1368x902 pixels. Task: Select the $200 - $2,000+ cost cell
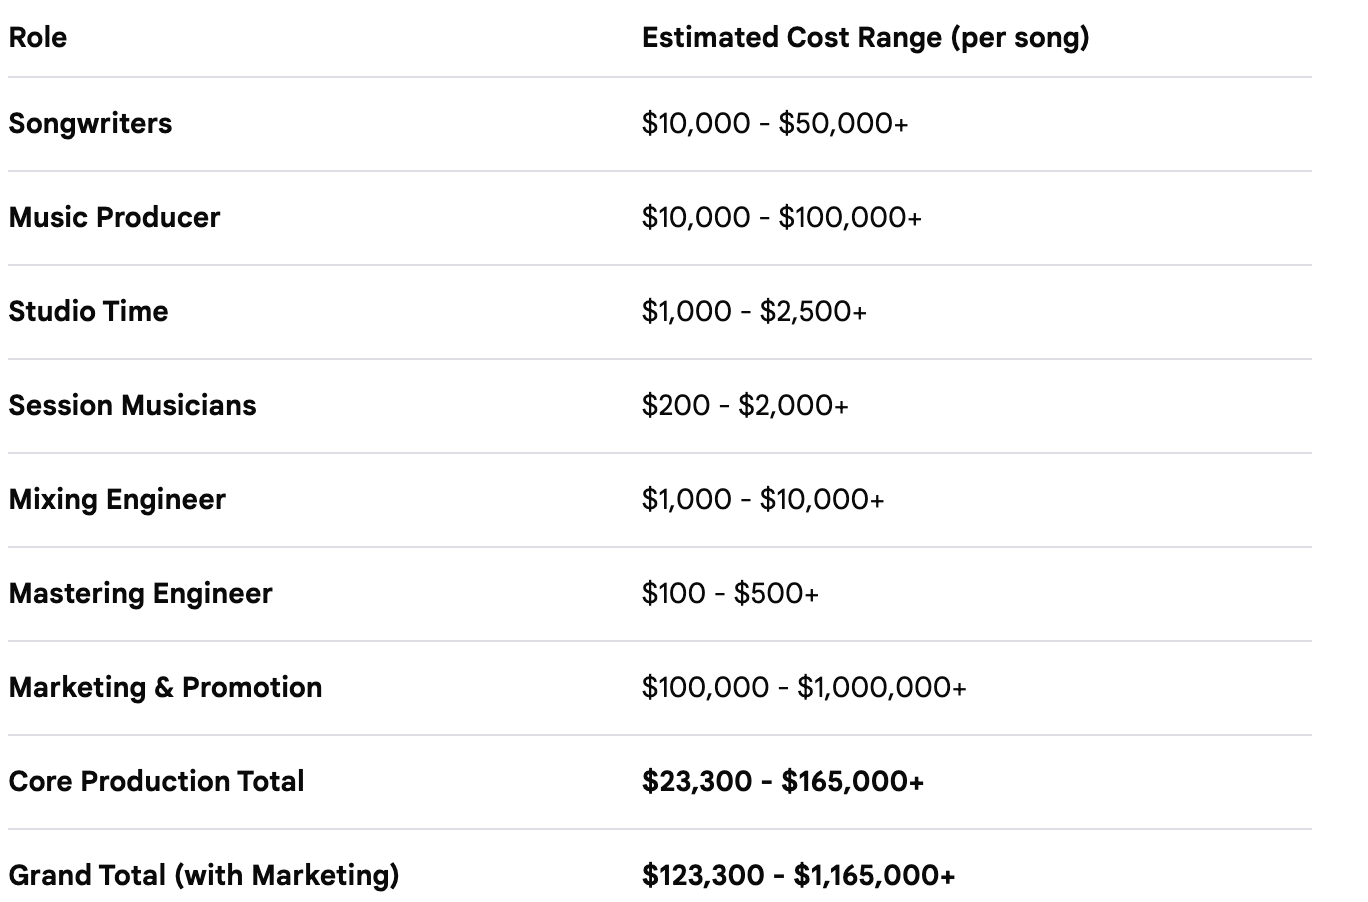click(745, 406)
